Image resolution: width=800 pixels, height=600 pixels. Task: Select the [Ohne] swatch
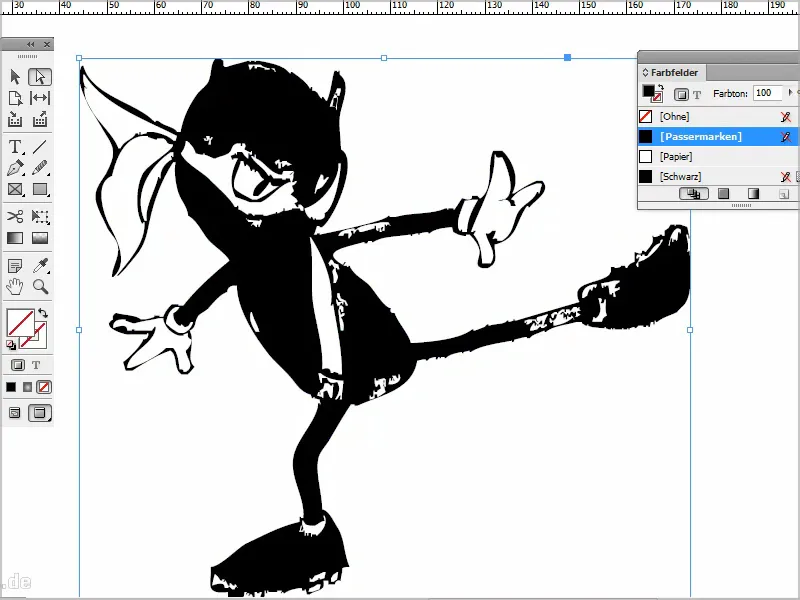coord(718,116)
